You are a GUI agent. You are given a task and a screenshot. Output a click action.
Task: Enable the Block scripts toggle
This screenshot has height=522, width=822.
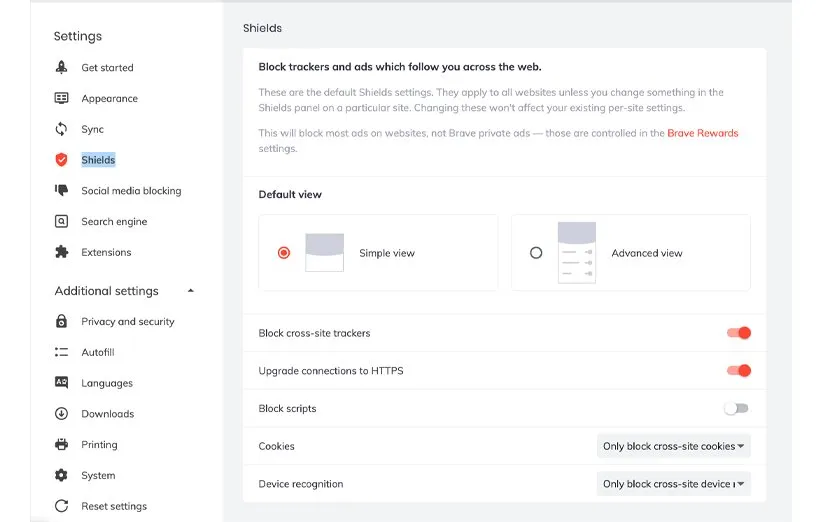736,408
